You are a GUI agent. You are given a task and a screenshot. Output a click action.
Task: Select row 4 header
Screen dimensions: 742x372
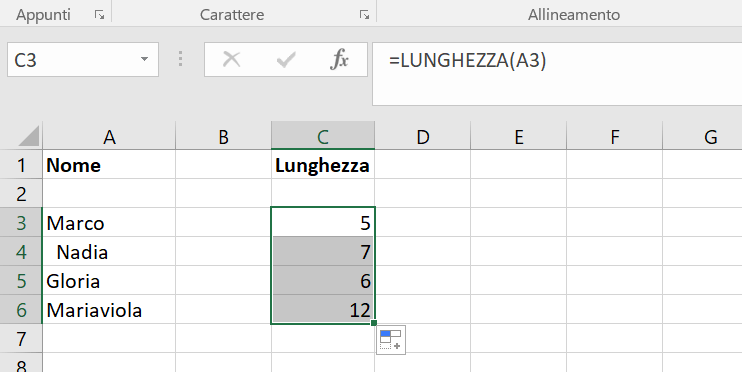21,252
